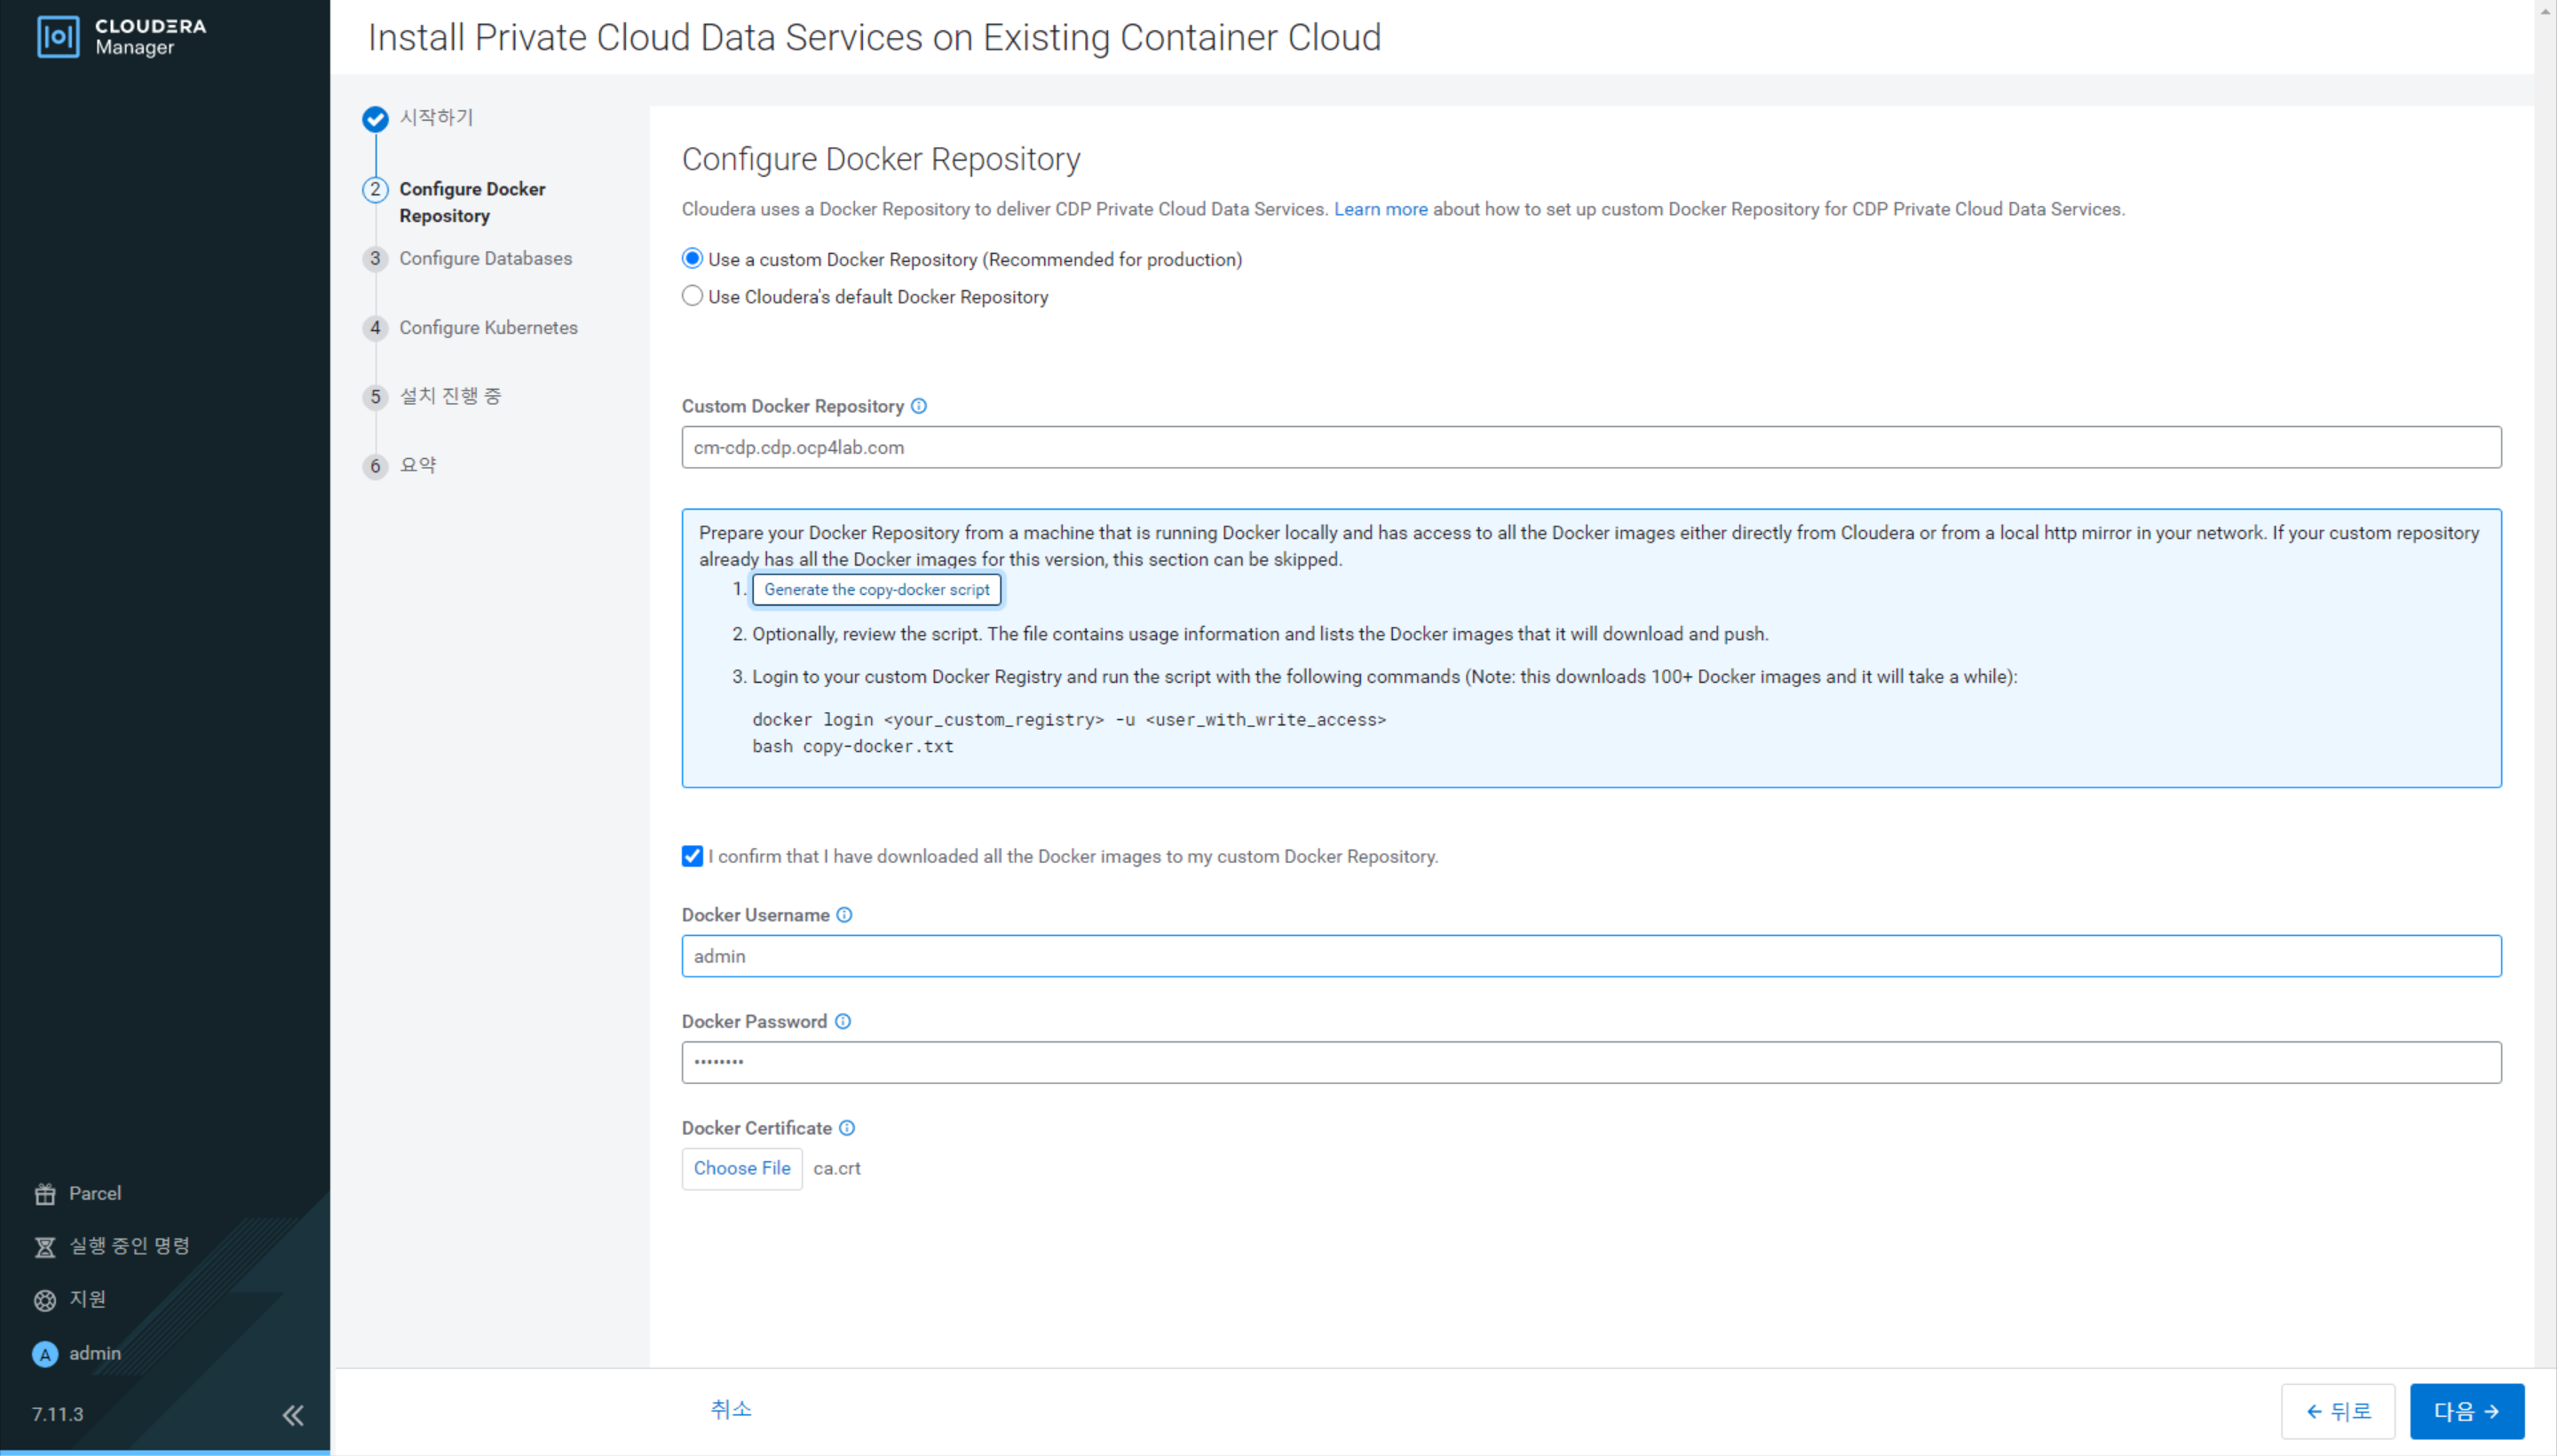Click the support lifebuoy icon
The height and width of the screenshot is (1456, 2557).
click(x=45, y=1300)
